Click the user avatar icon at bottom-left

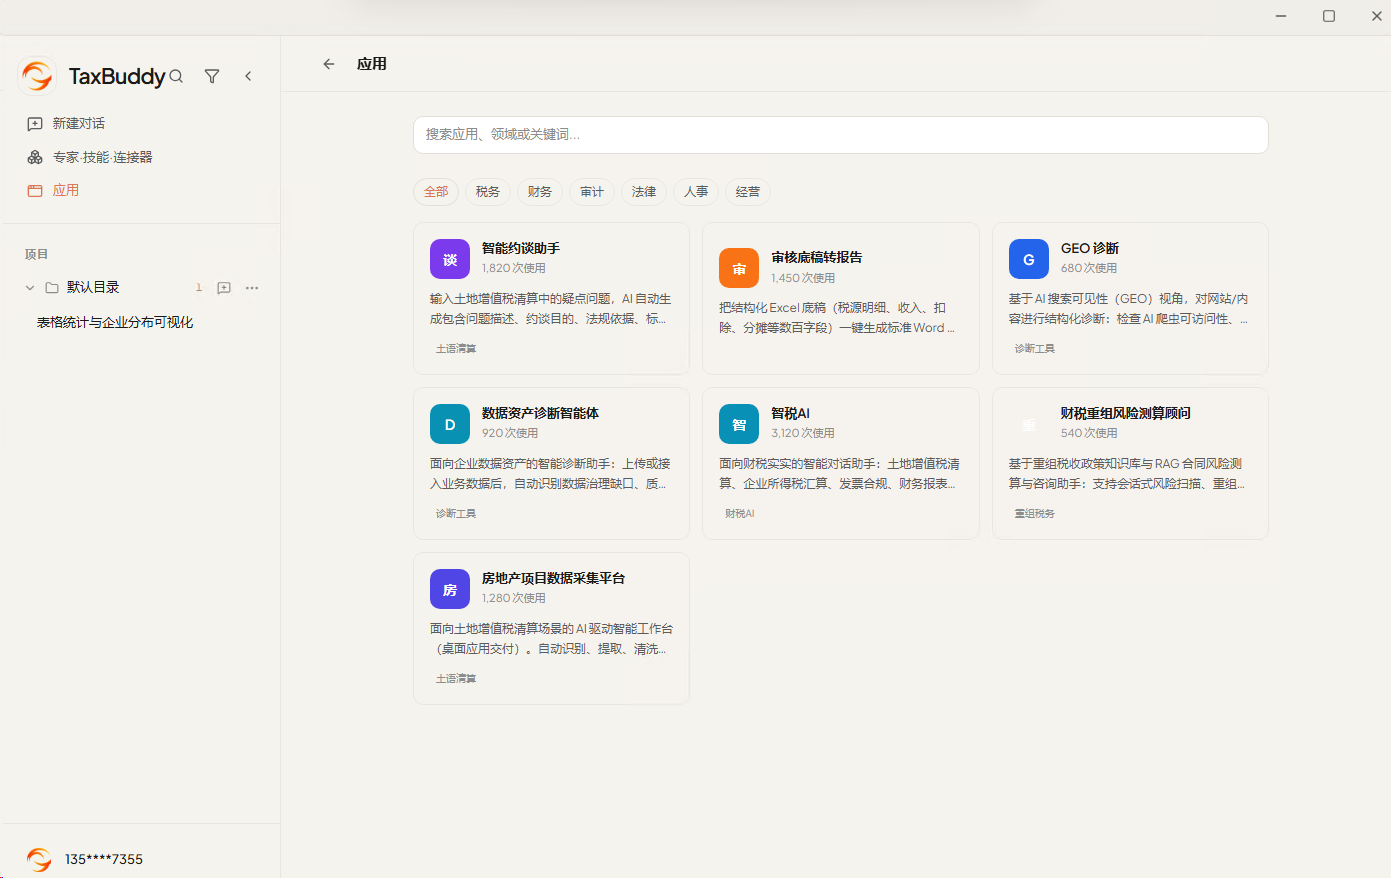[39, 859]
